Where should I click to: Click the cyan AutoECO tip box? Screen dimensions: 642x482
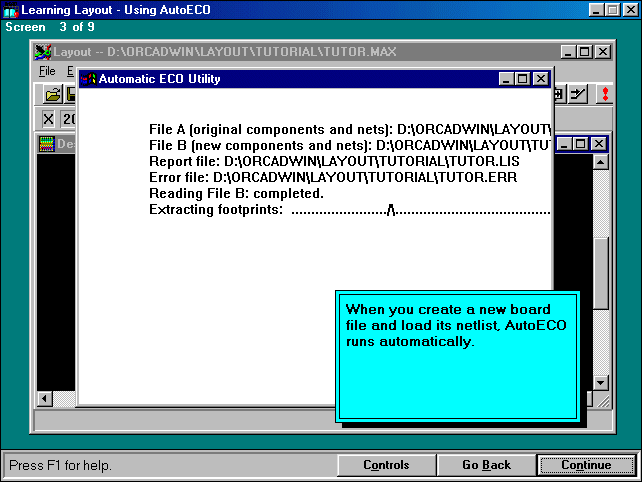click(456, 355)
